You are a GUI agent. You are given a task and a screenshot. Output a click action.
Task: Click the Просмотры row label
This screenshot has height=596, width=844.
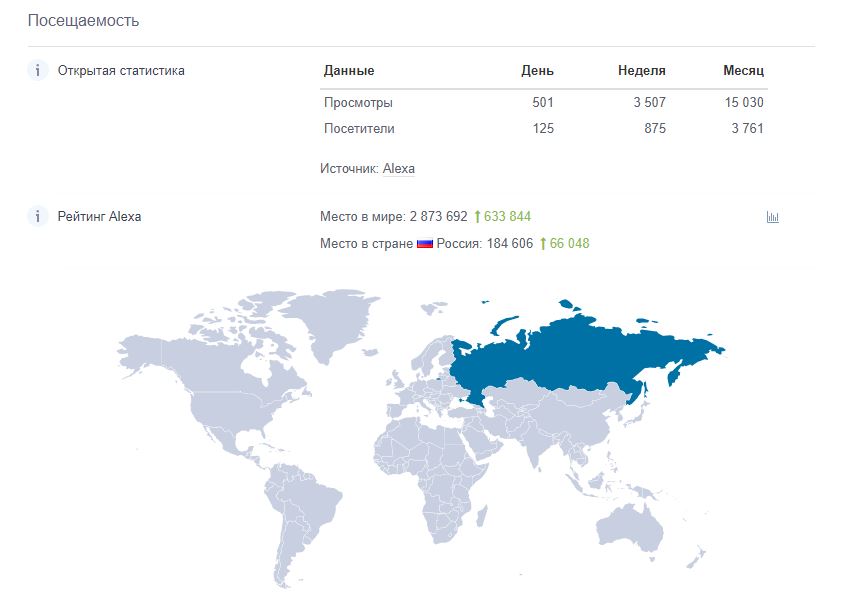(358, 102)
